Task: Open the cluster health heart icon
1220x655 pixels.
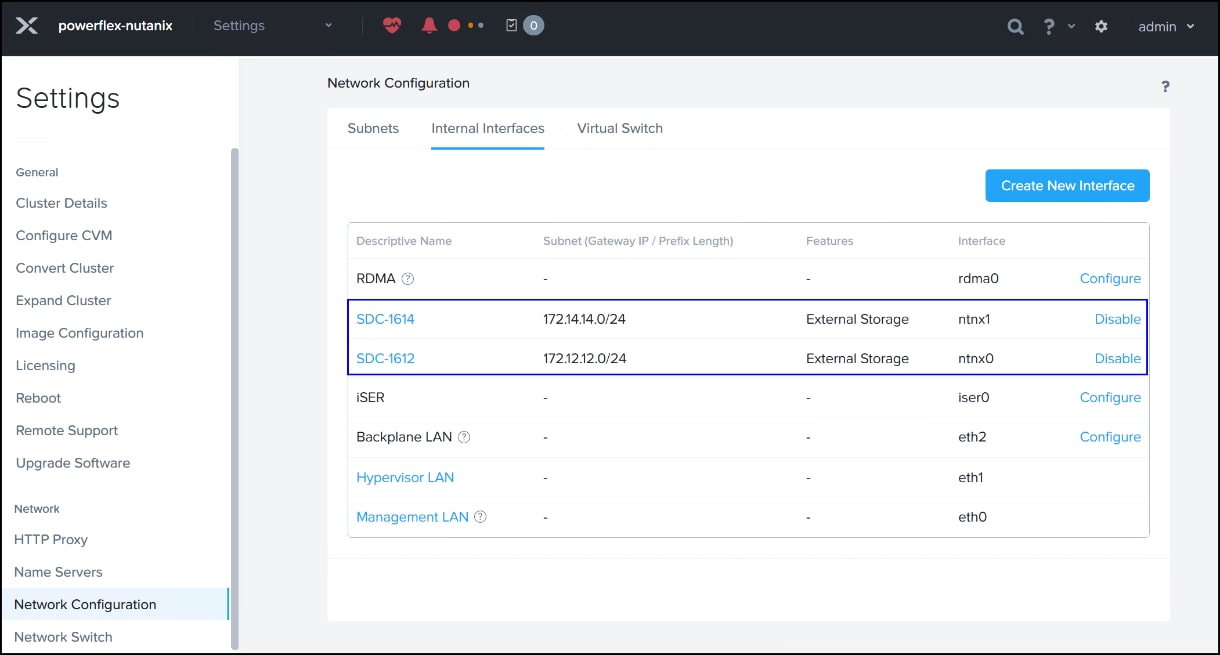Action: click(392, 26)
